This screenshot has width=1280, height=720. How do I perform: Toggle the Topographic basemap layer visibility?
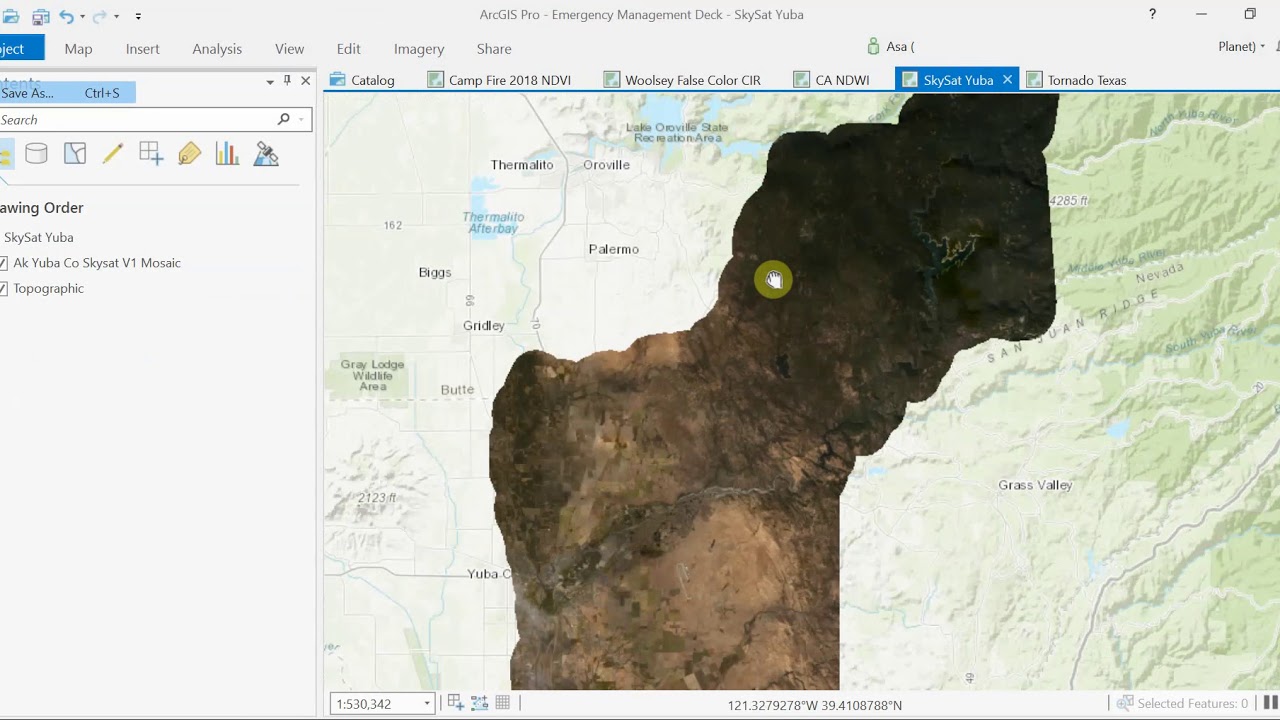(x=4, y=288)
